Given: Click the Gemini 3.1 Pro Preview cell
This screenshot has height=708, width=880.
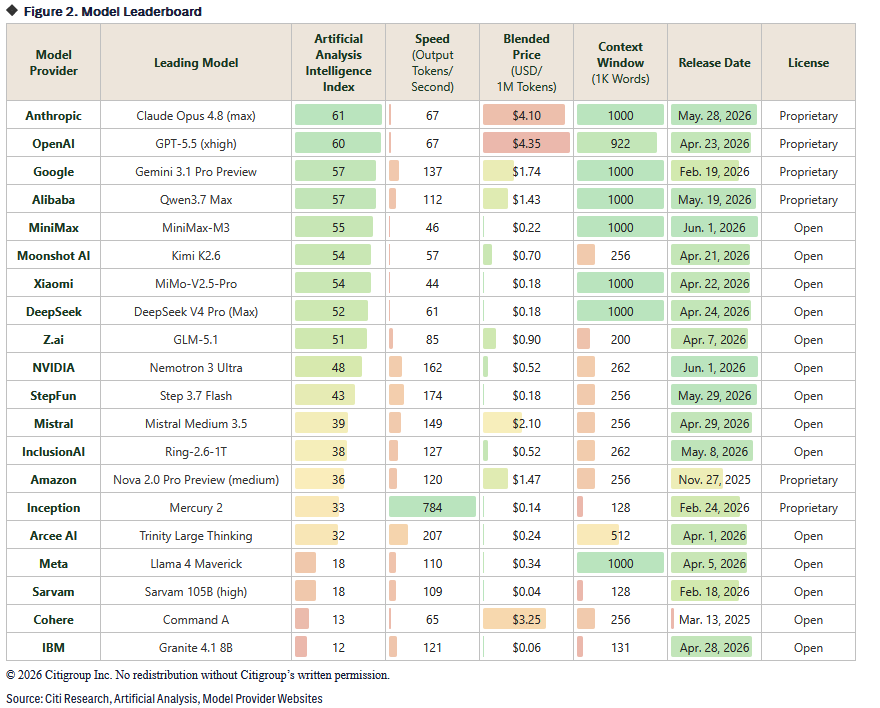Looking at the screenshot, I should [x=196, y=171].
